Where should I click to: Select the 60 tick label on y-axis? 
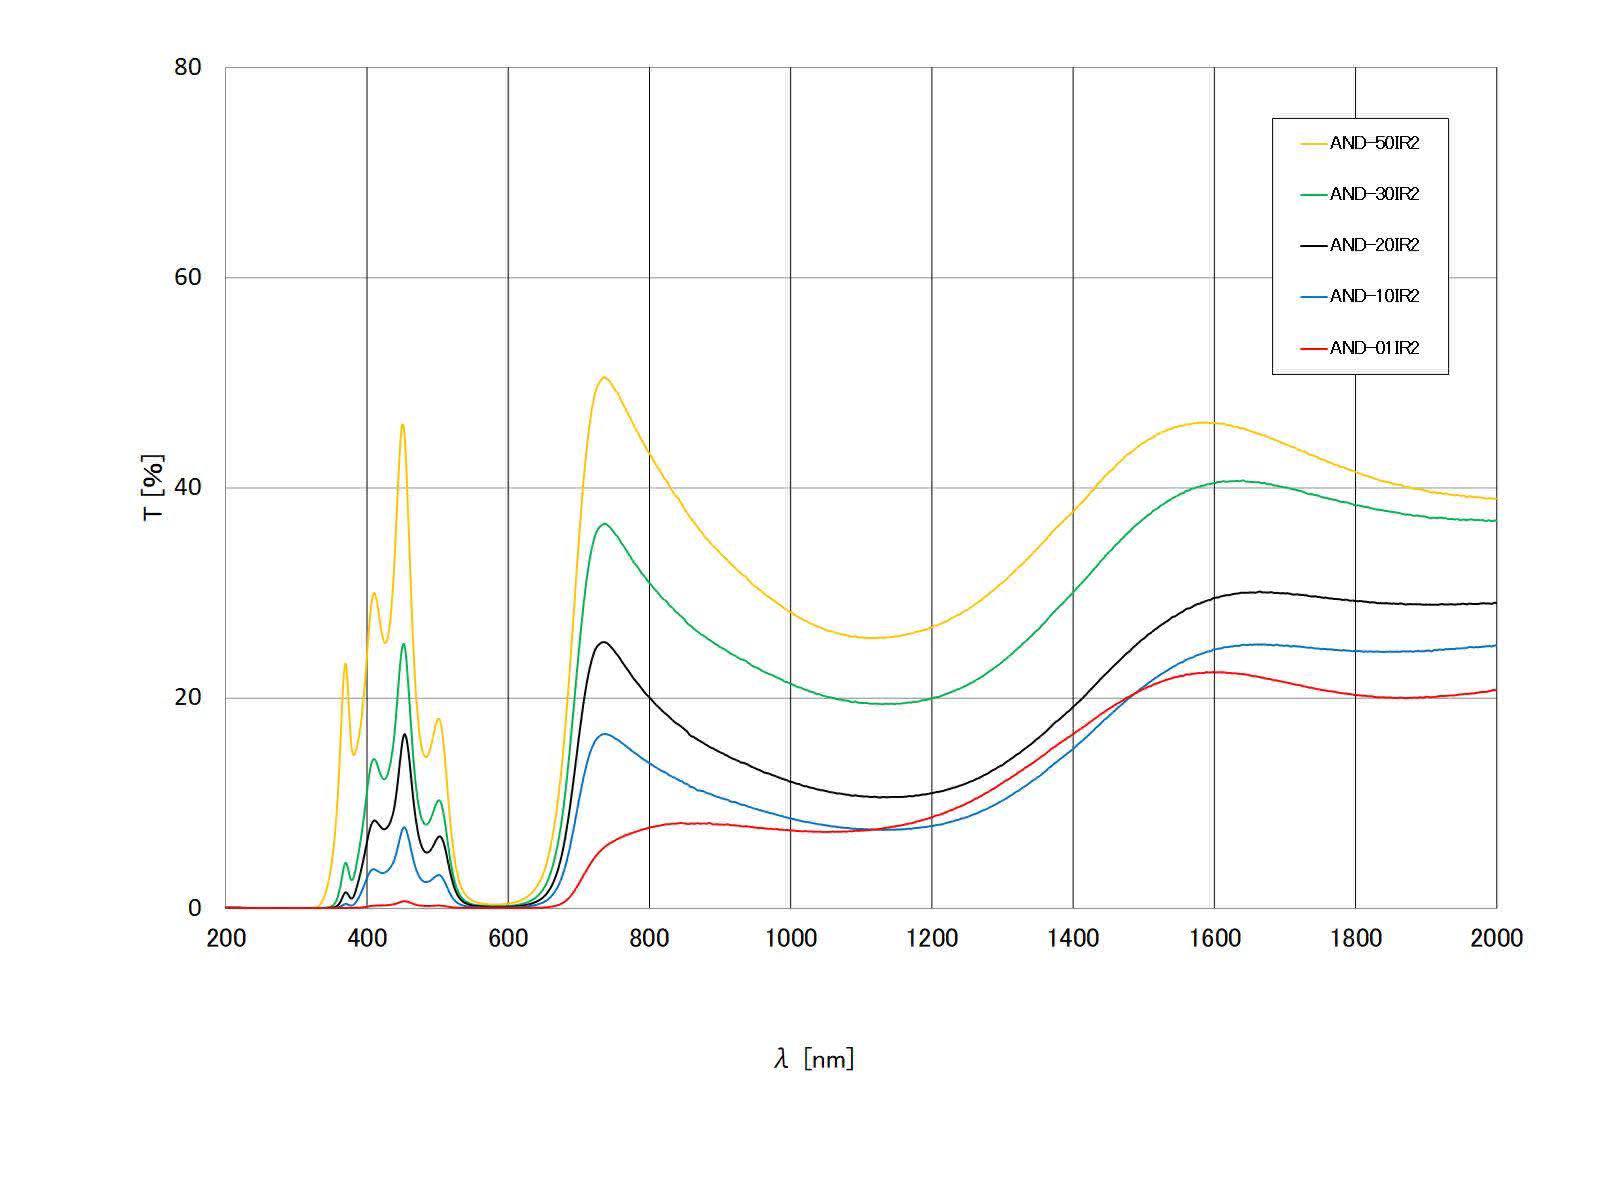point(187,277)
